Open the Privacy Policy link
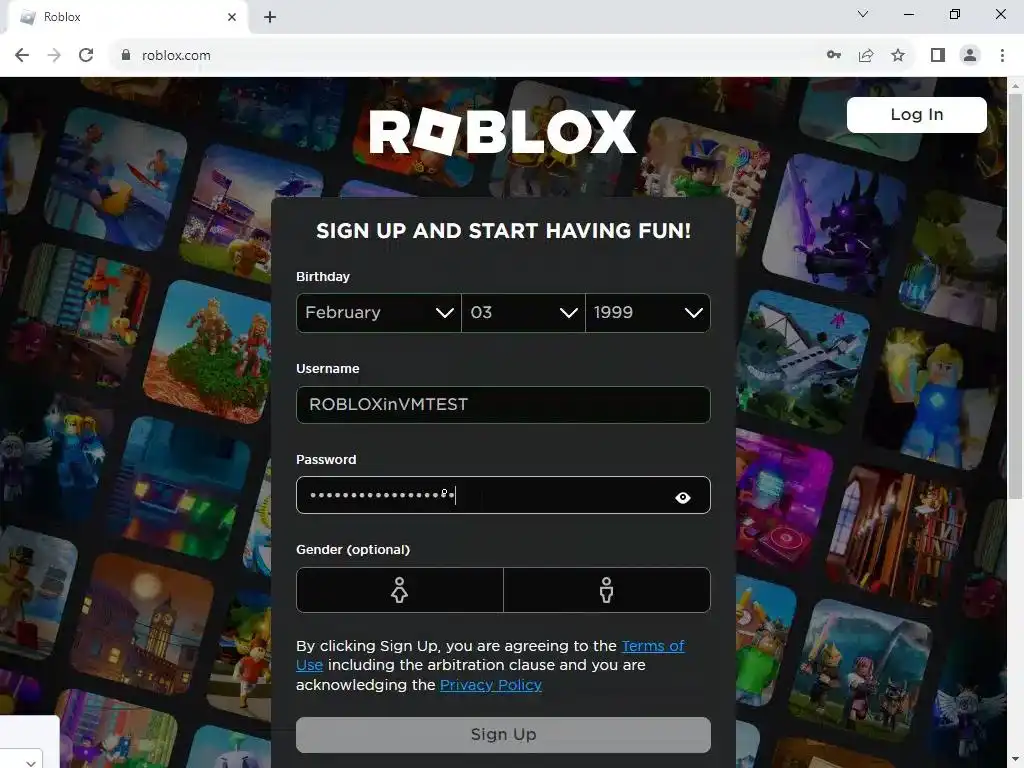This screenshot has height=768, width=1024. coord(490,685)
